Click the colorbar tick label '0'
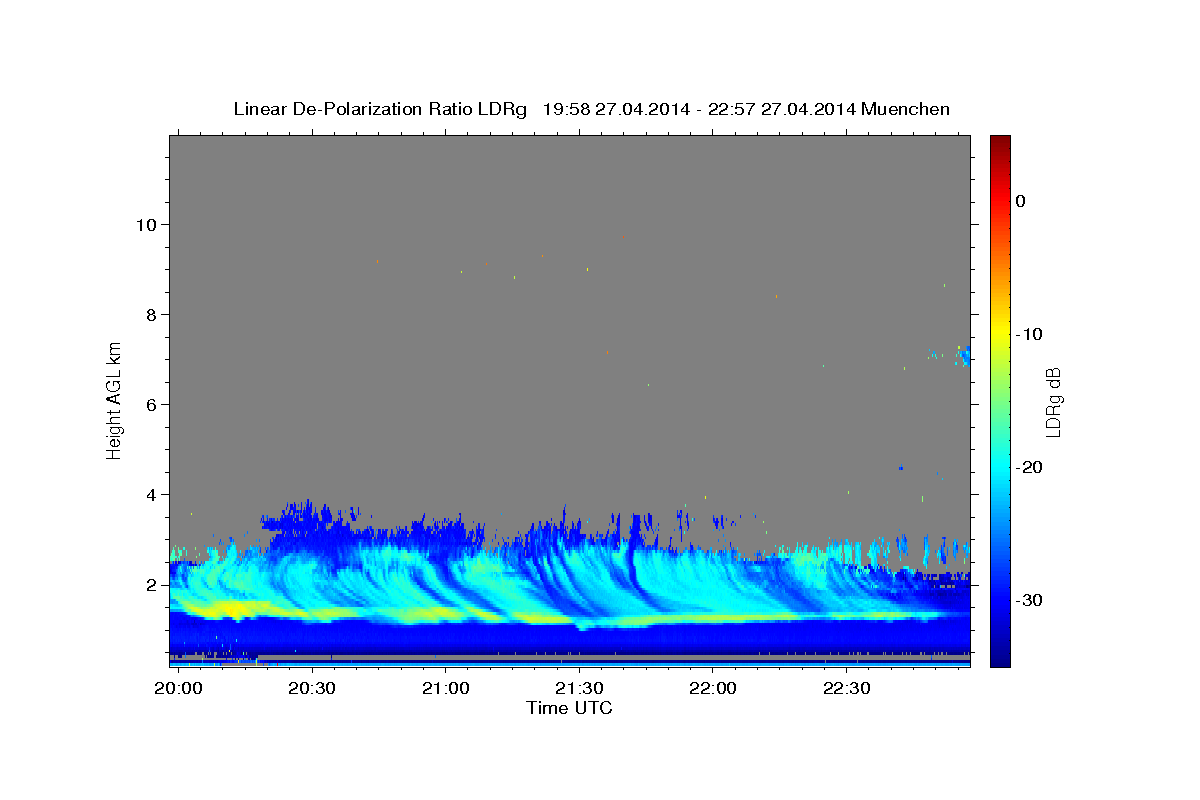This screenshot has height=800, width=1200. [1021, 201]
